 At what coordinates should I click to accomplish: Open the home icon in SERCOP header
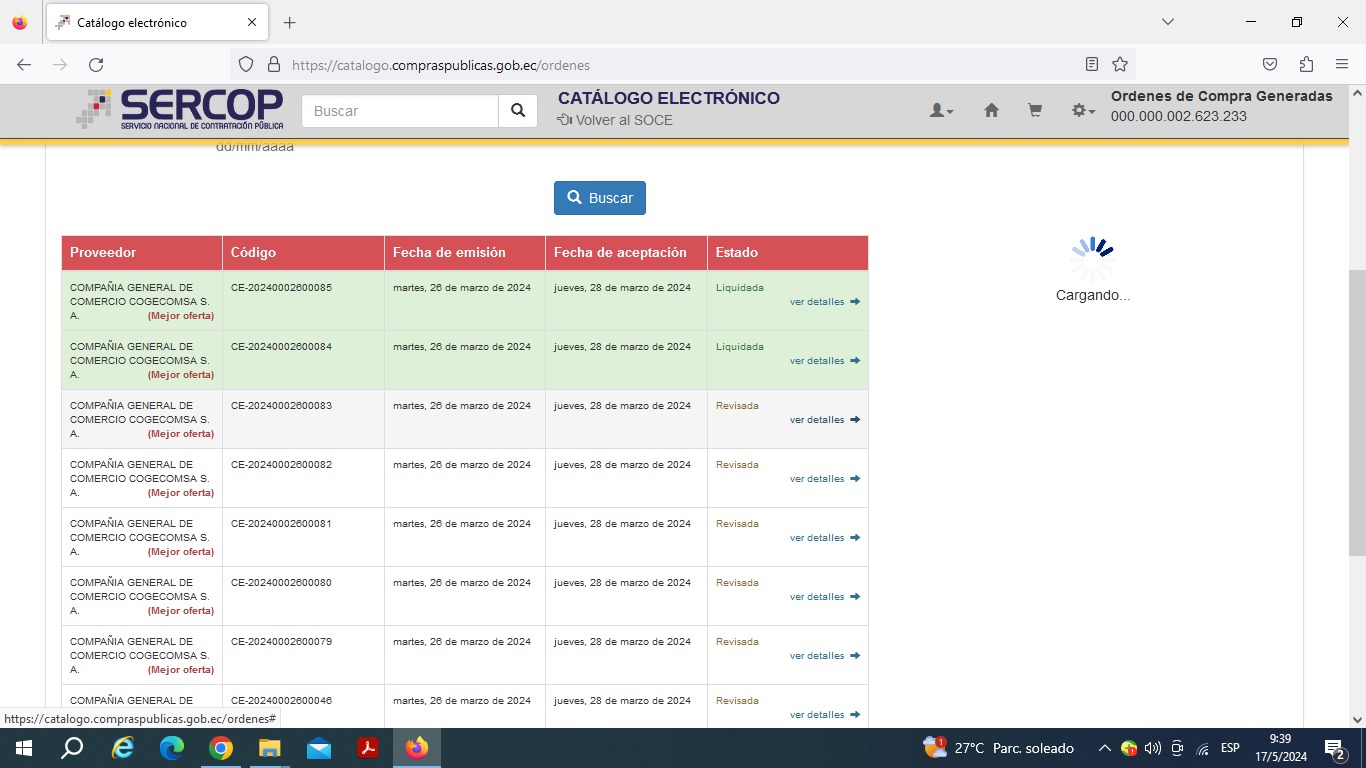point(991,111)
